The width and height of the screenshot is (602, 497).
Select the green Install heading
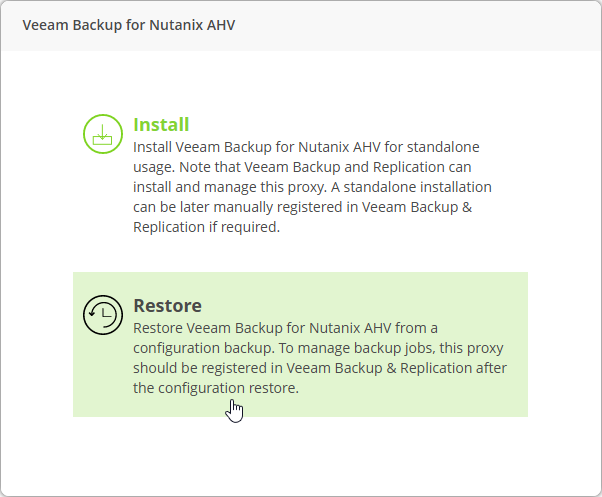161,124
